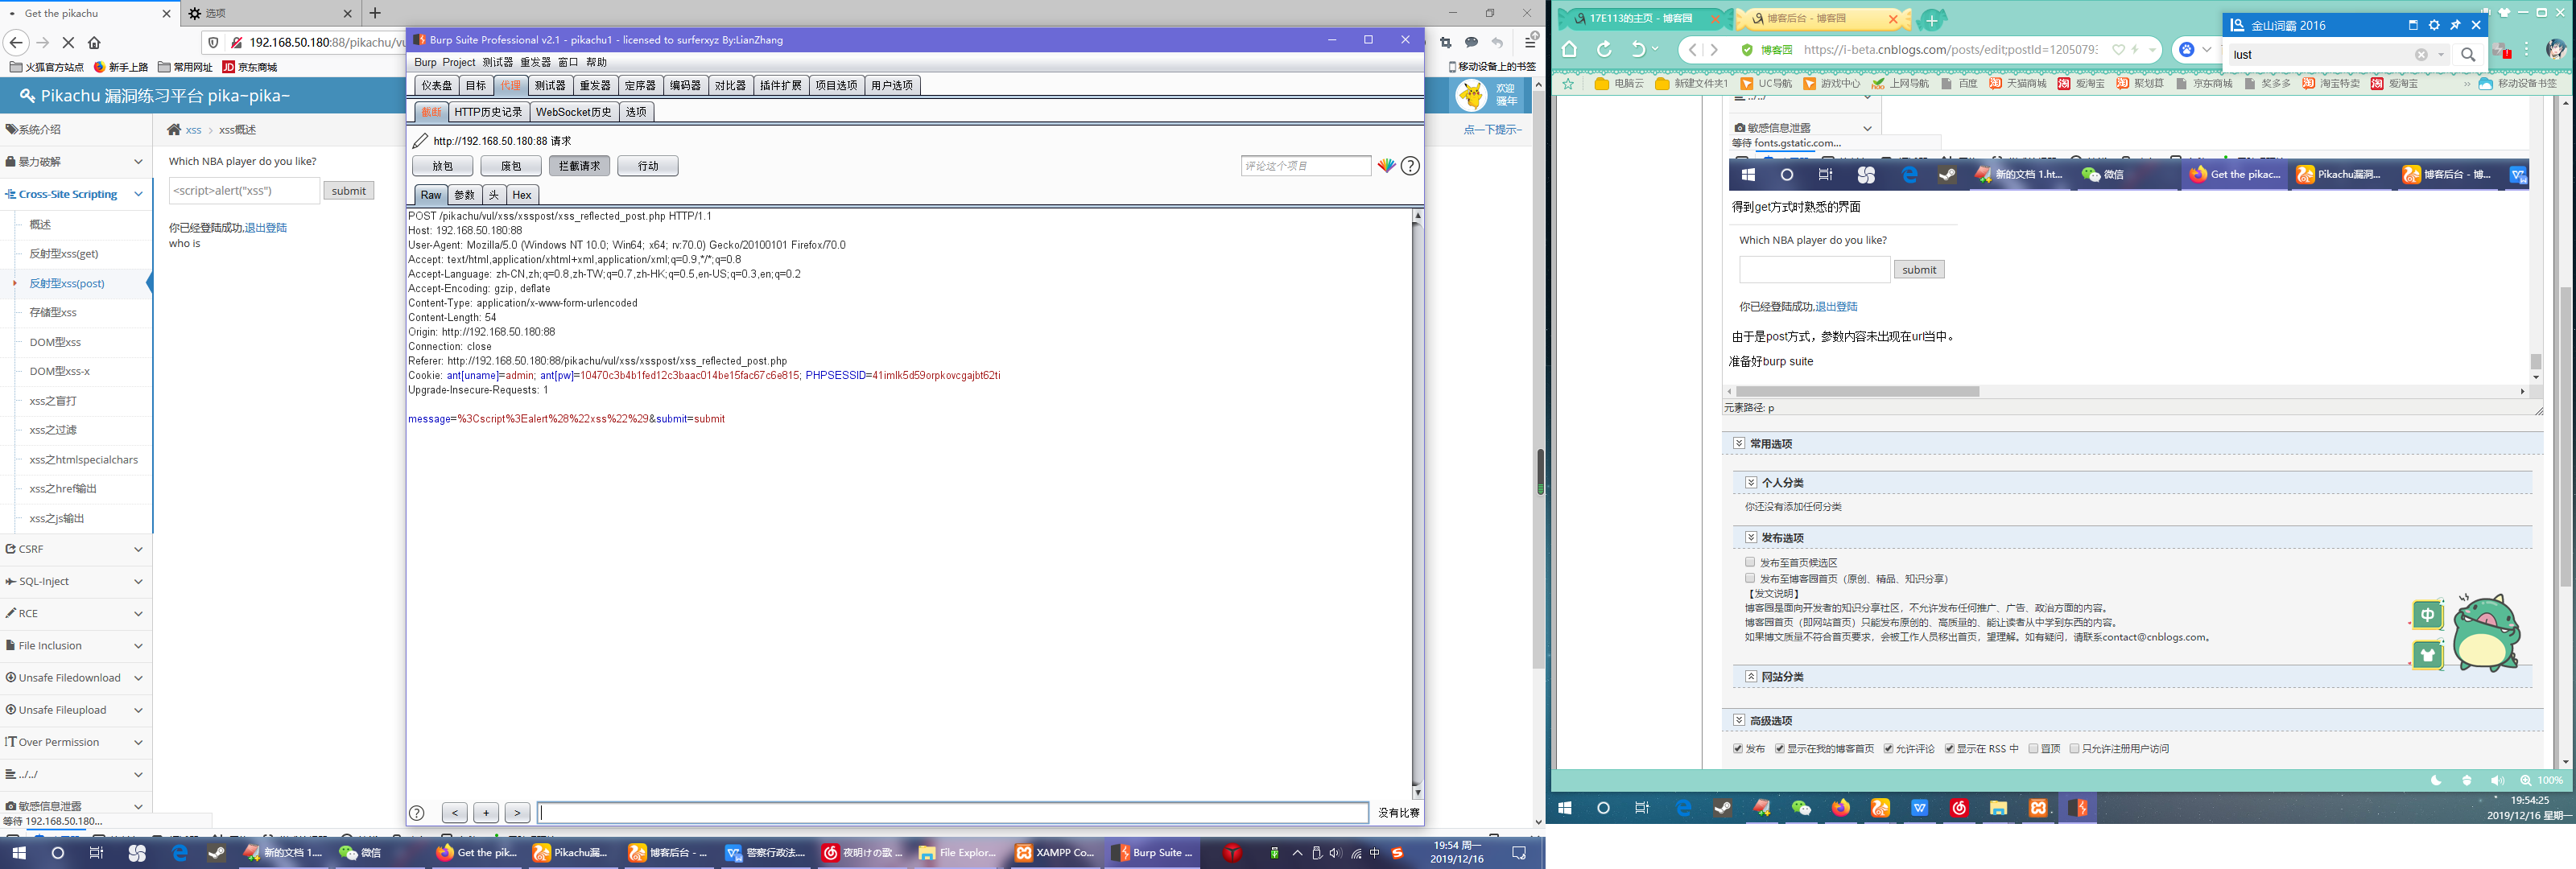Click the Pikachu avatar icon in header
The width and height of the screenshot is (2576, 869).
[x=1471, y=95]
